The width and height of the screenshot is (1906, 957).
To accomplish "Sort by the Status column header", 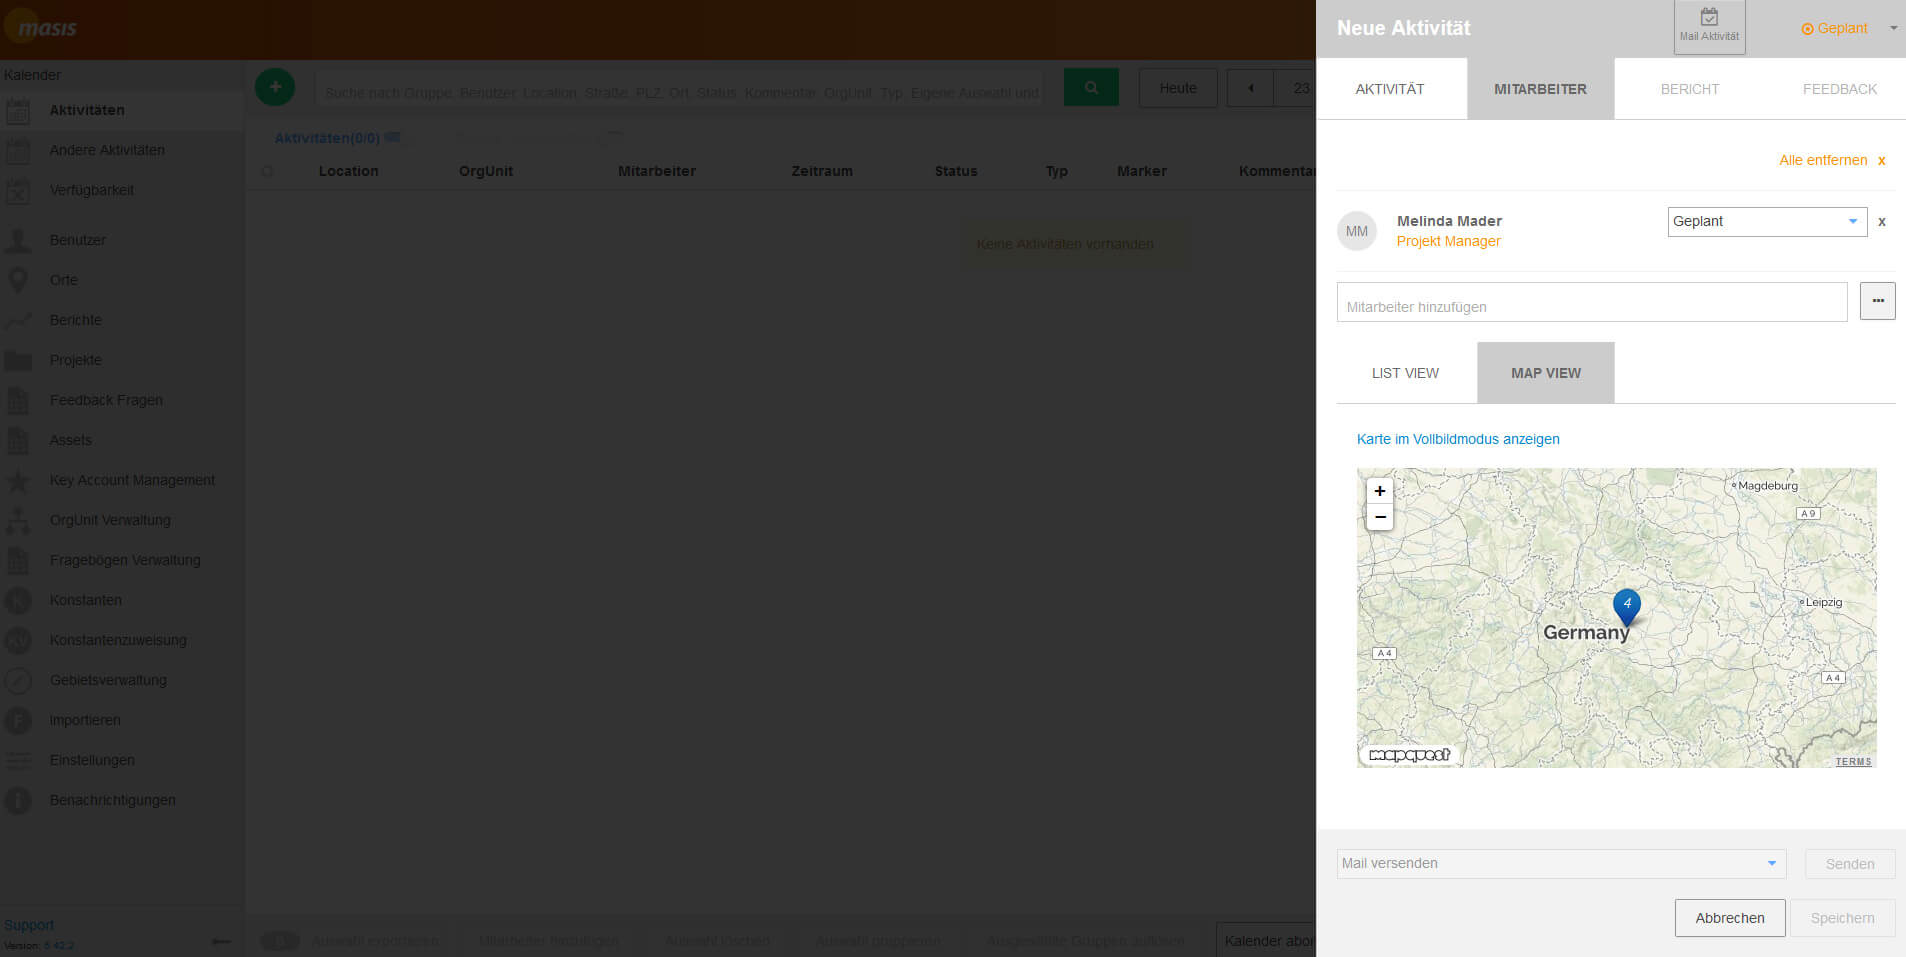I will [x=956, y=171].
